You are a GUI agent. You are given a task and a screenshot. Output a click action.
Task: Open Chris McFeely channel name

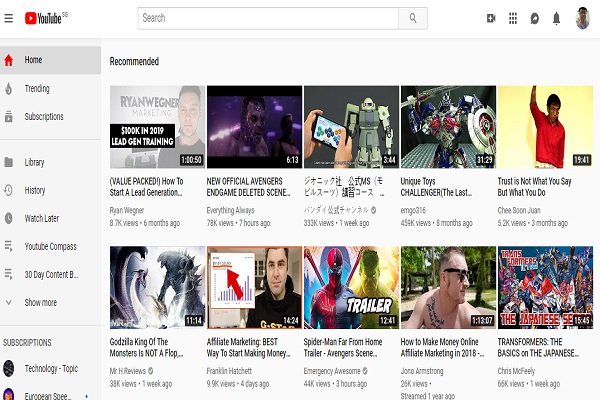tap(516, 371)
